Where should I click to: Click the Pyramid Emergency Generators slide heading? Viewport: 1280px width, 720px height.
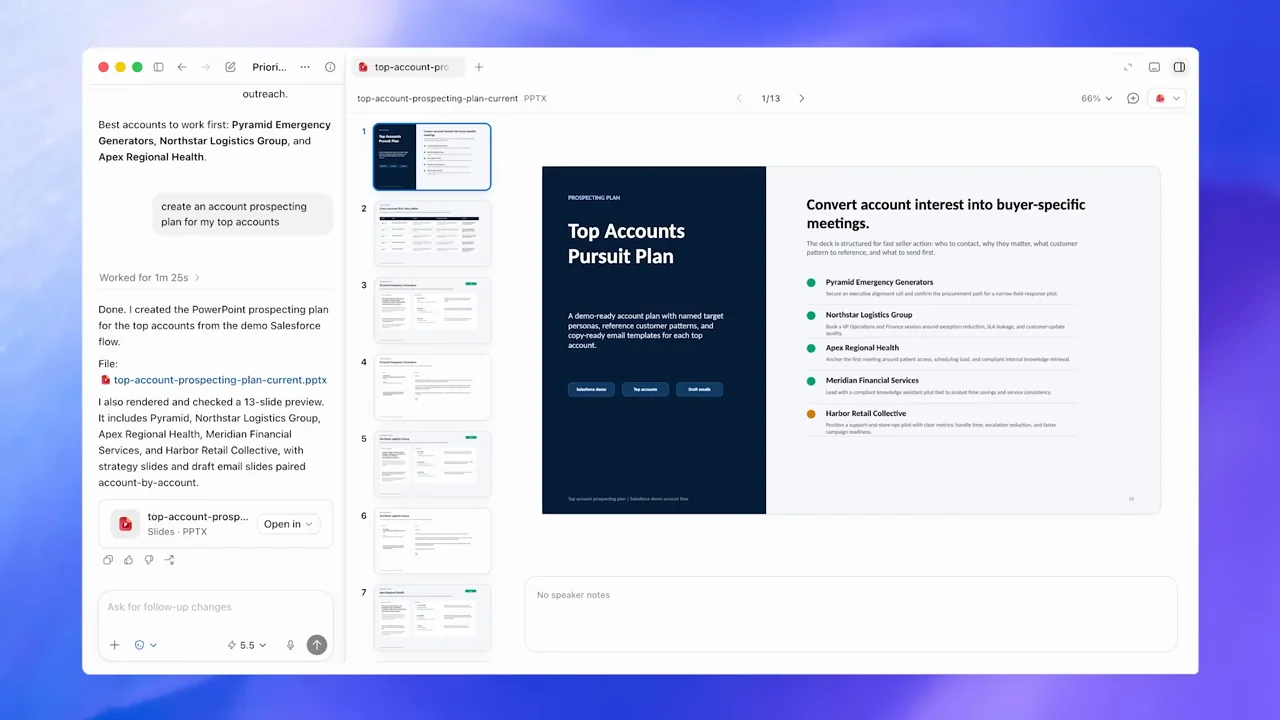879,282
